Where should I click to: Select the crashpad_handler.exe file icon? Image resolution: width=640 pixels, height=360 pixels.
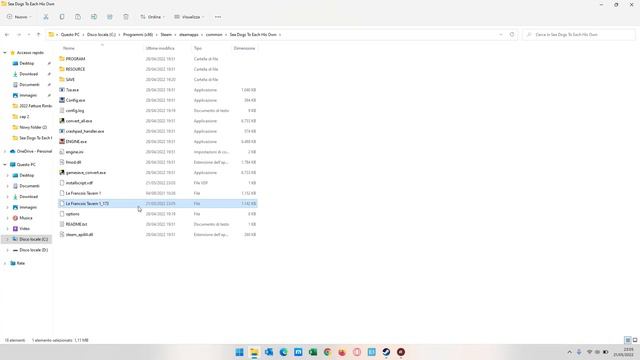pos(62,131)
